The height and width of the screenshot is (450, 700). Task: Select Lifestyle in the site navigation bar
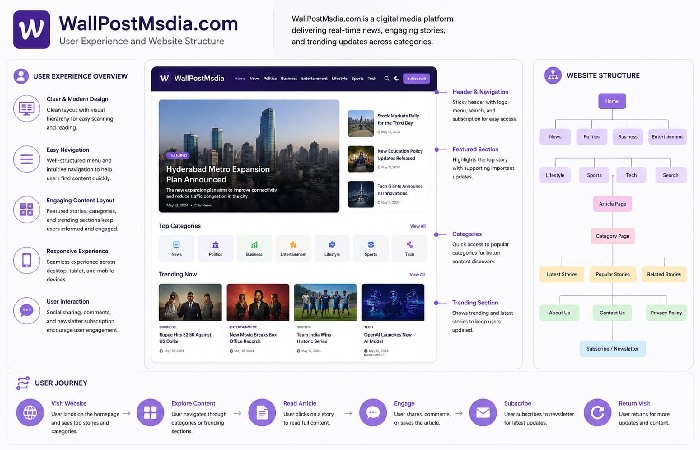pyautogui.click(x=340, y=79)
